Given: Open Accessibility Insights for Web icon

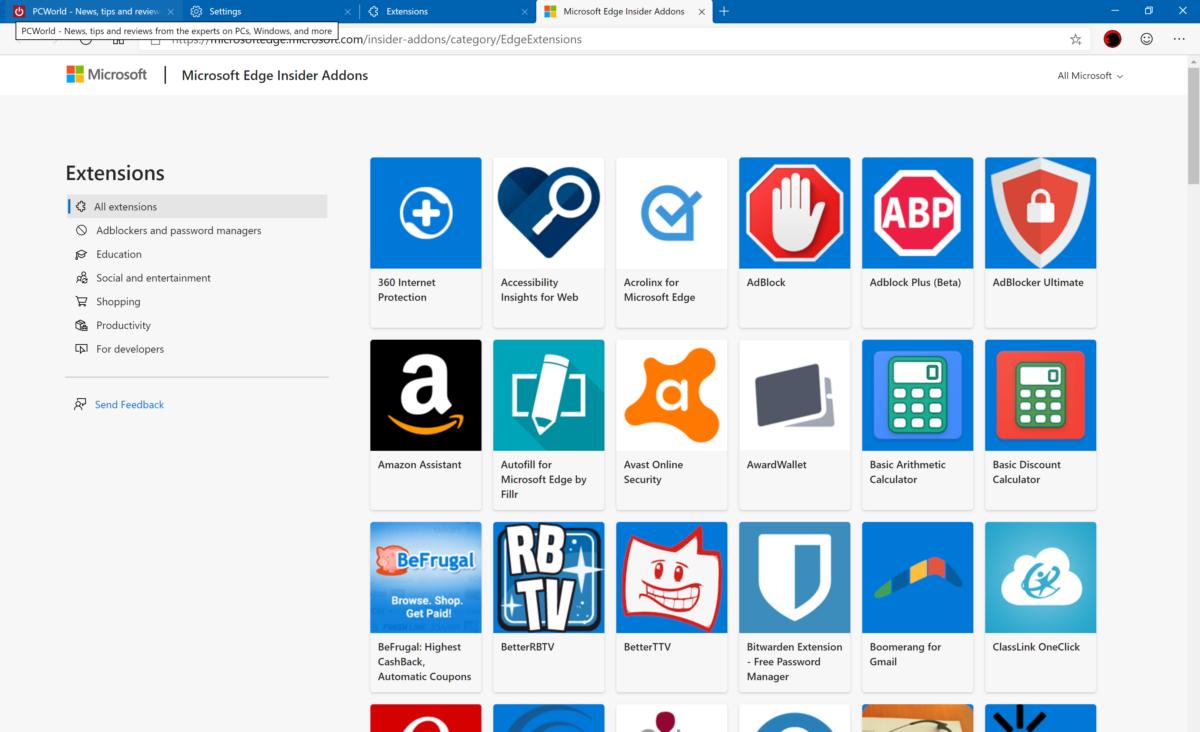Looking at the screenshot, I should click(x=548, y=213).
